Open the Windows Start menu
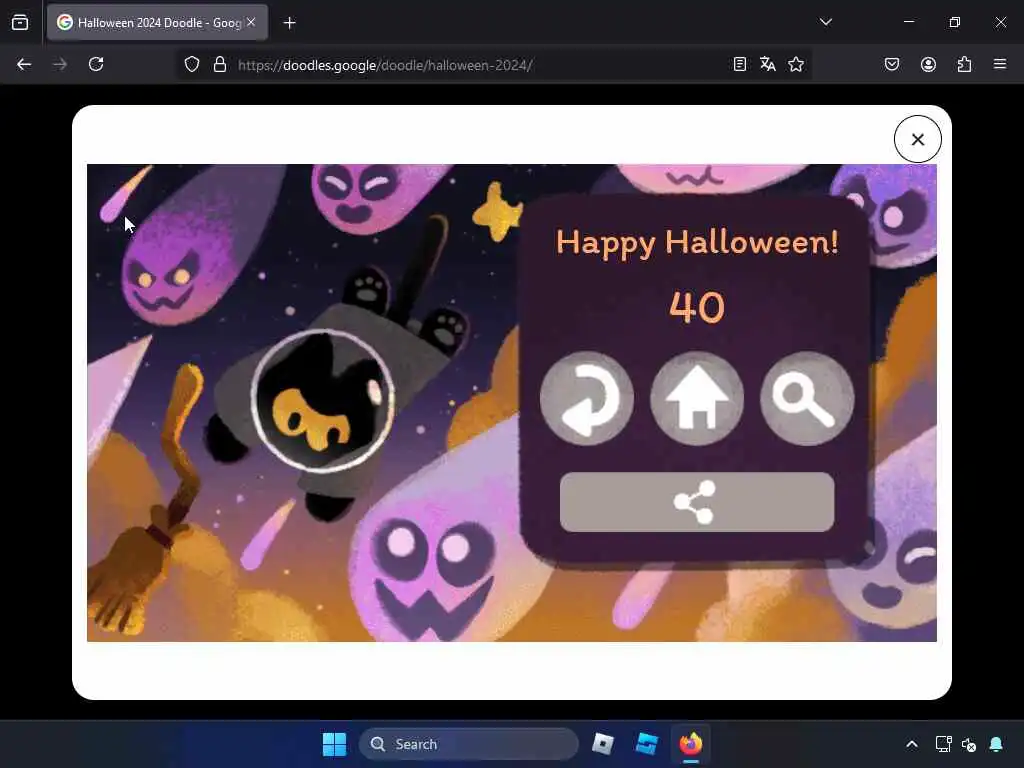Screen dimensions: 1024x768 click(334, 744)
